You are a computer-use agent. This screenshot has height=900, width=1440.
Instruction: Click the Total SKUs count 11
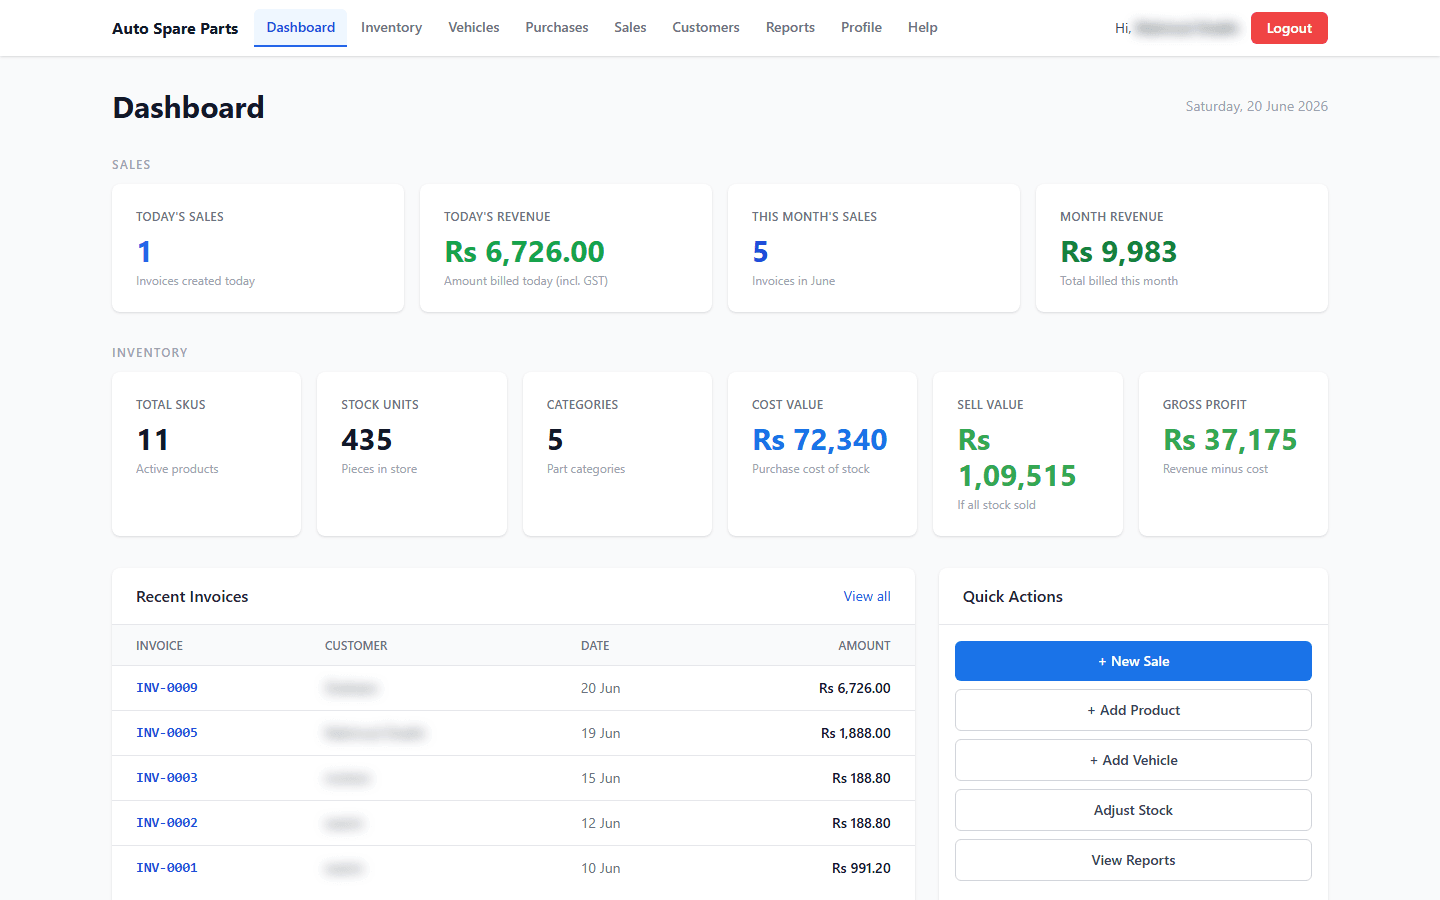point(153,440)
